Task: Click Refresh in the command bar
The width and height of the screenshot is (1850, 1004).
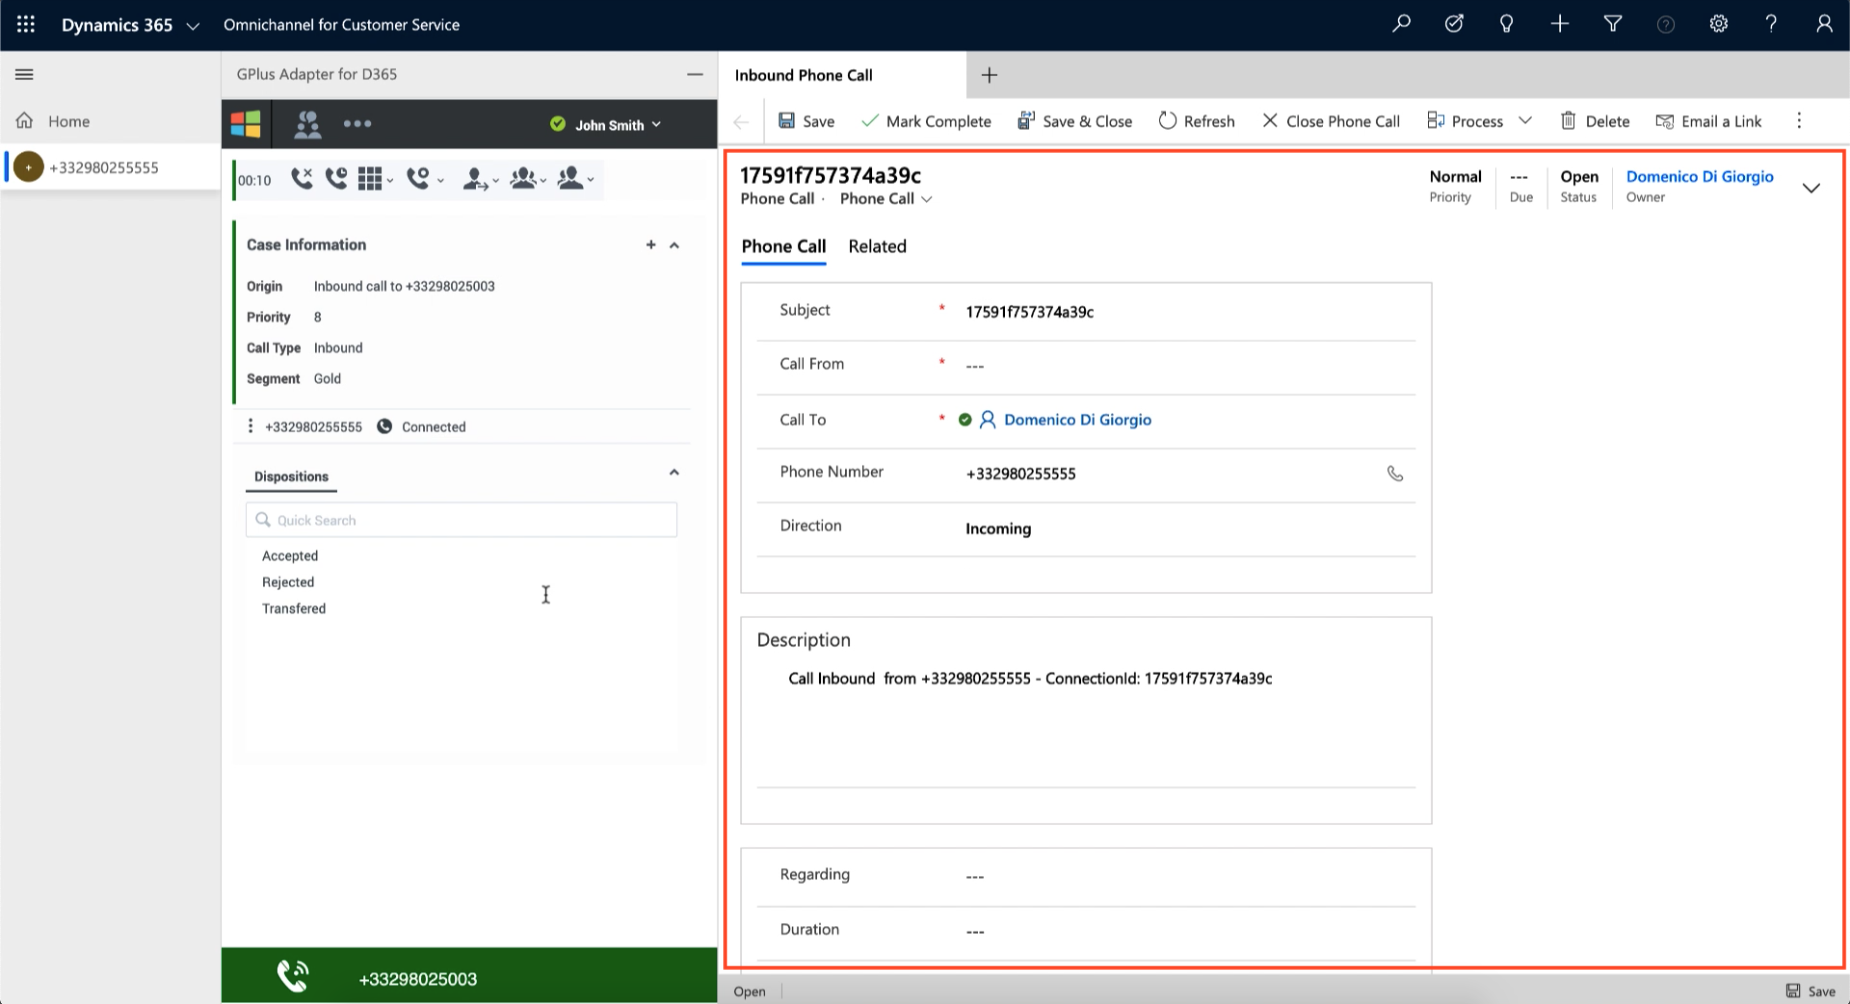Action: point(1196,121)
